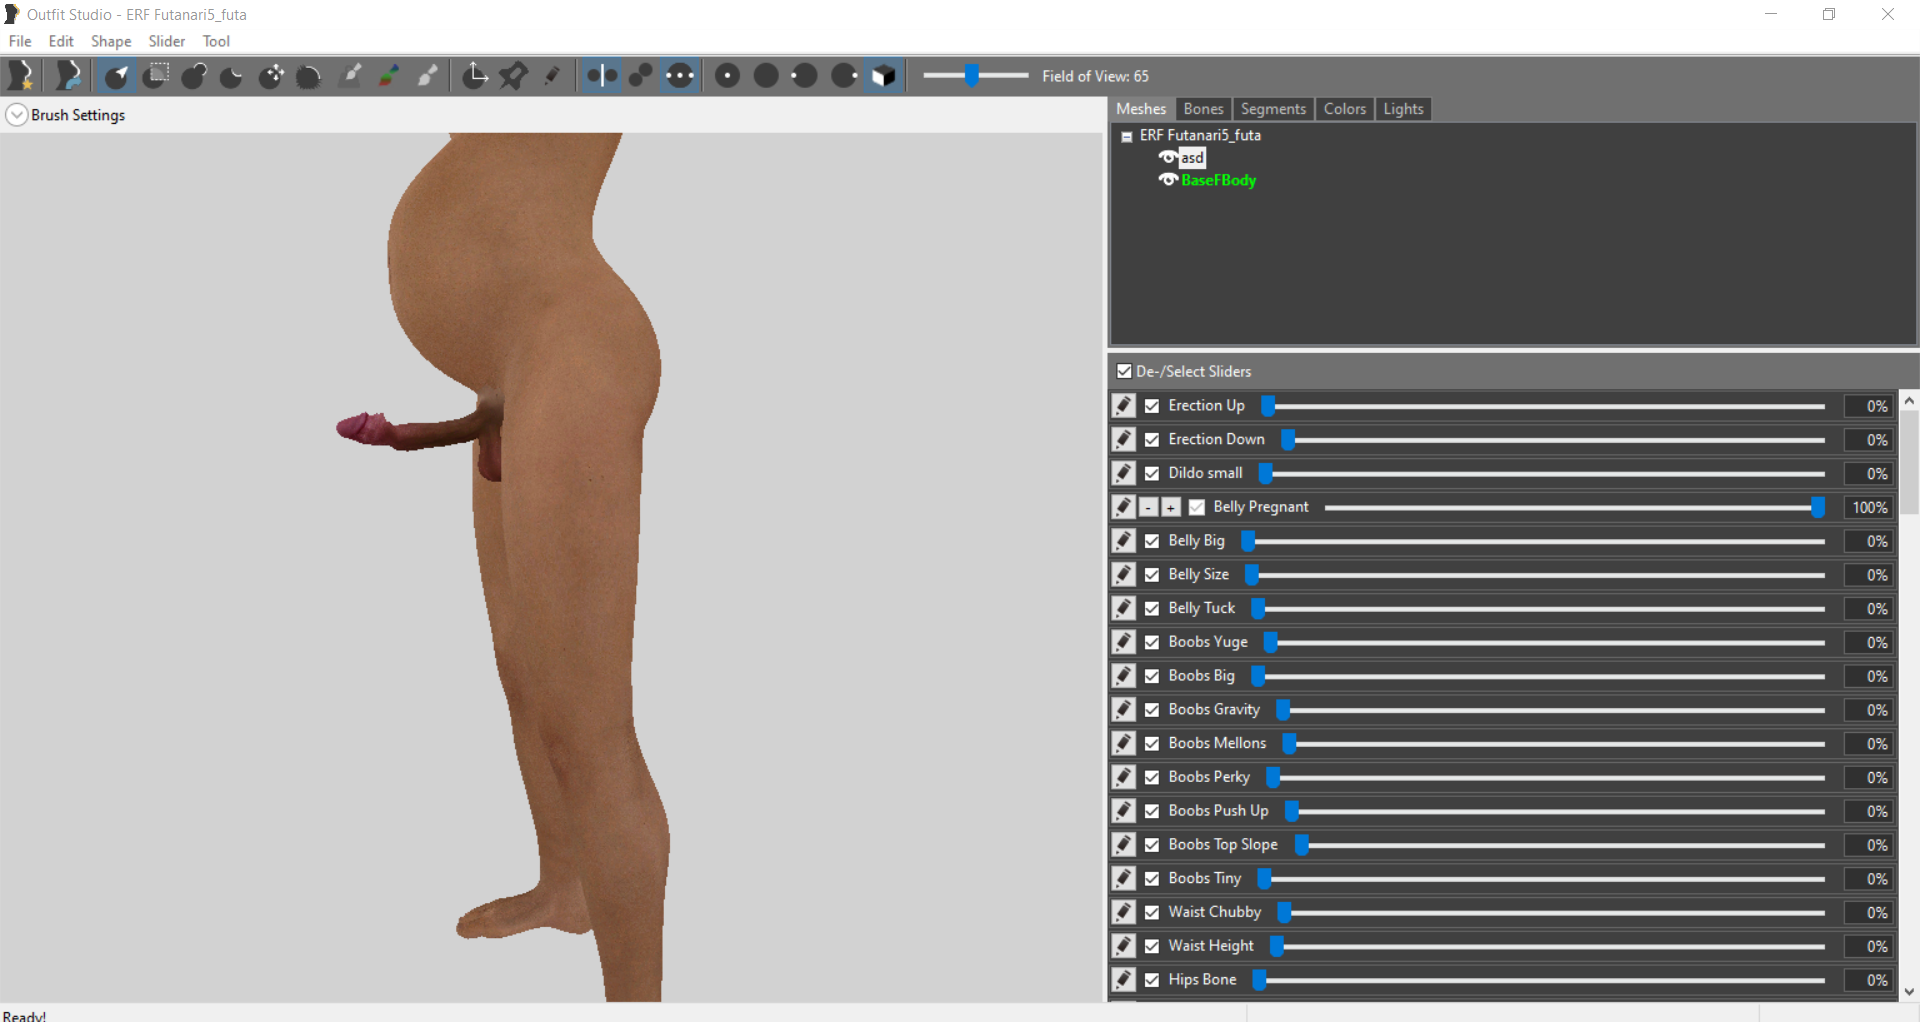Activate the Transform axes tool

(475, 76)
